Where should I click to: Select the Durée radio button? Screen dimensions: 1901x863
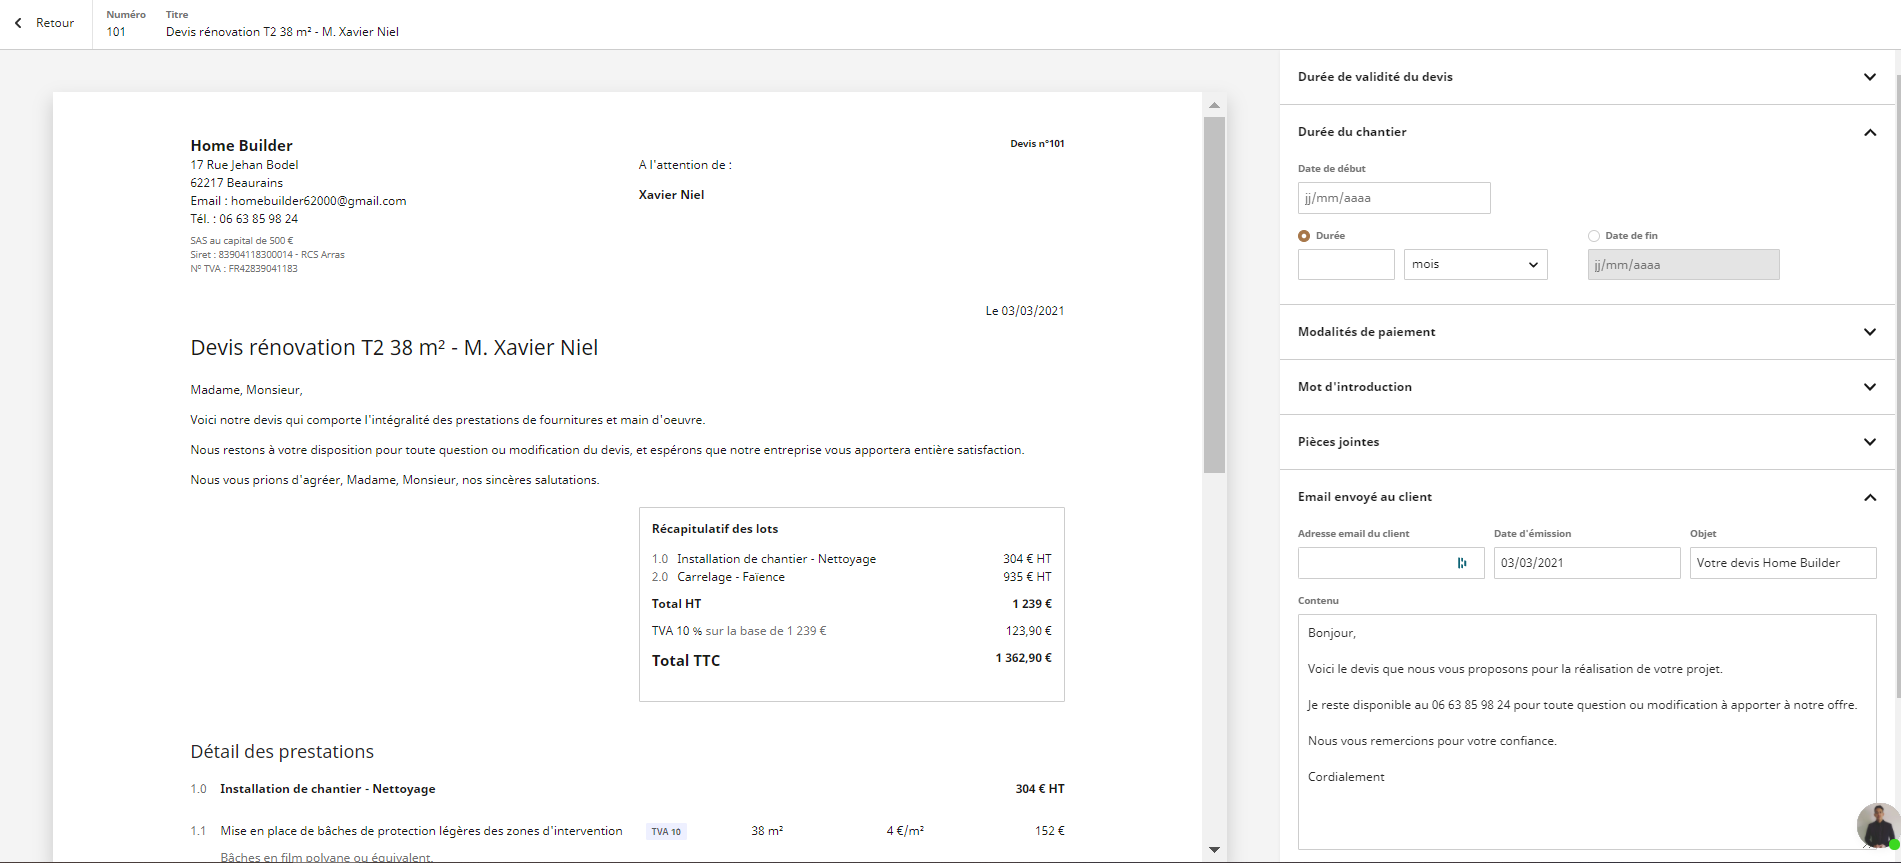pos(1304,236)
